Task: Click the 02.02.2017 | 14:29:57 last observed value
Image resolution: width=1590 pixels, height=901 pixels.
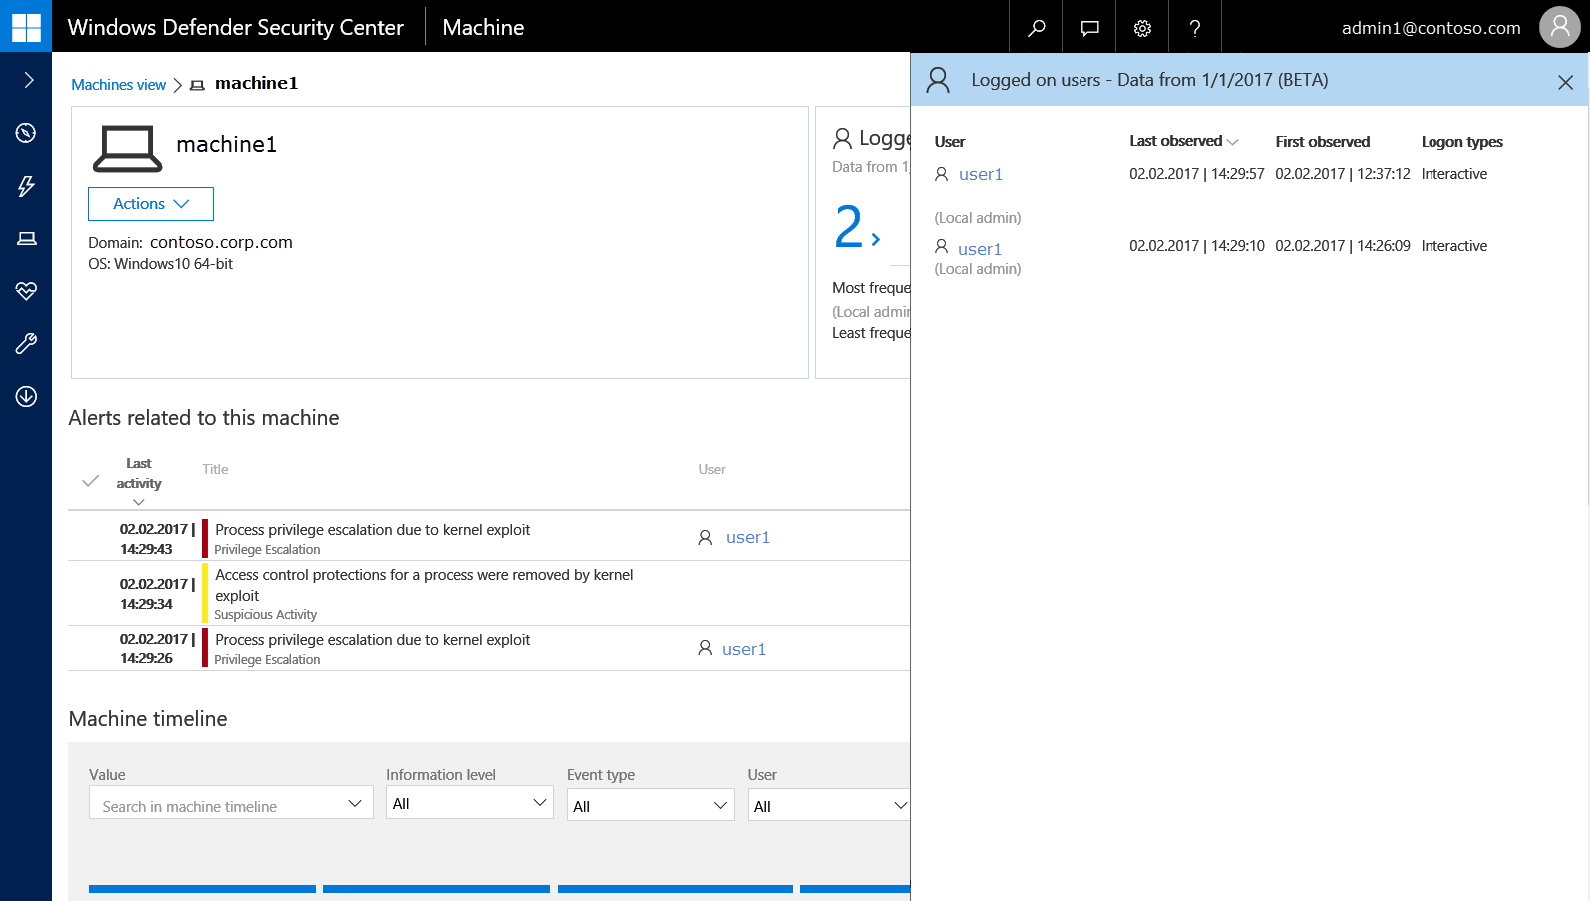Action: point(1196,174)
